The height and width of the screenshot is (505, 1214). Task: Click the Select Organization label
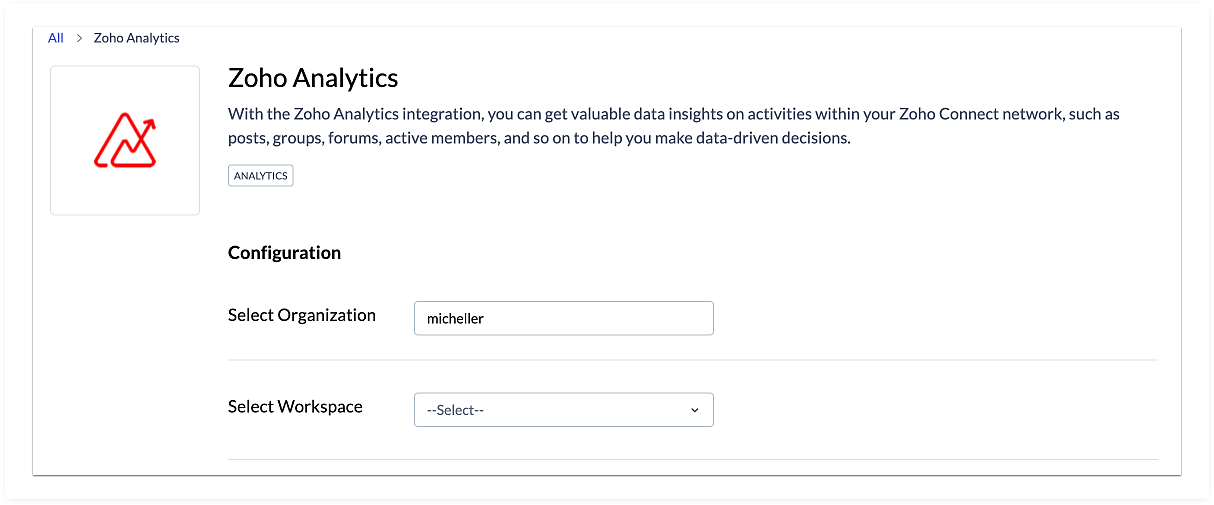click(301, 315)
